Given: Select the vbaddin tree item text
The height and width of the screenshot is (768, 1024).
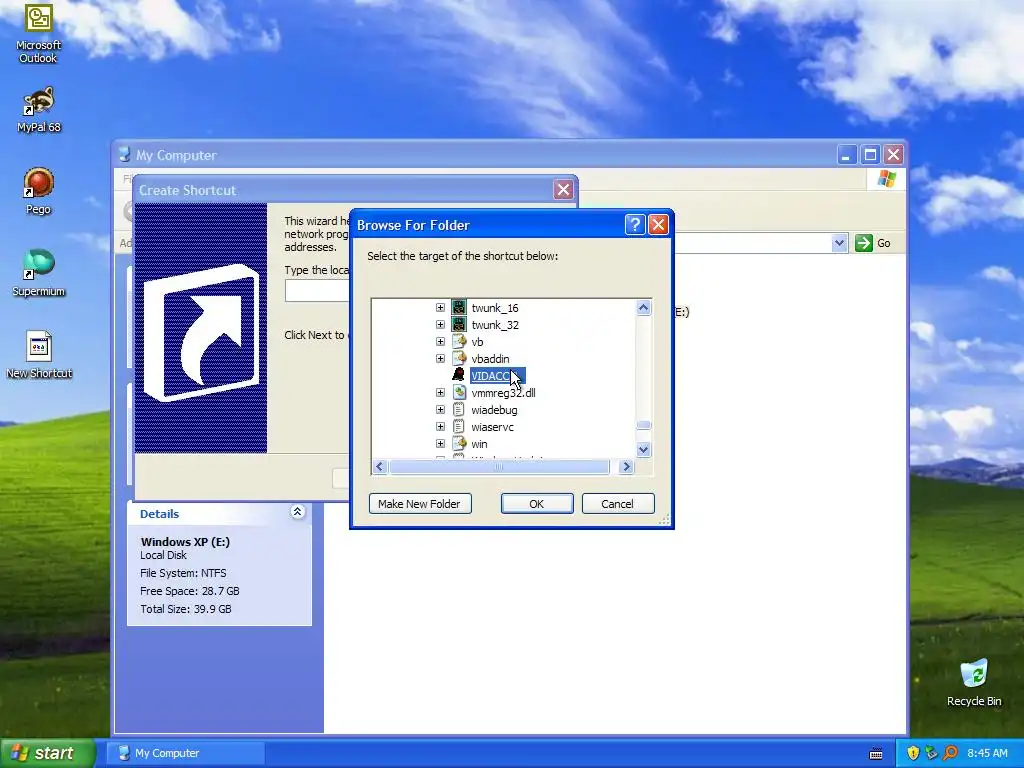Looking at the screenshot, I should [x=490, y=359].
